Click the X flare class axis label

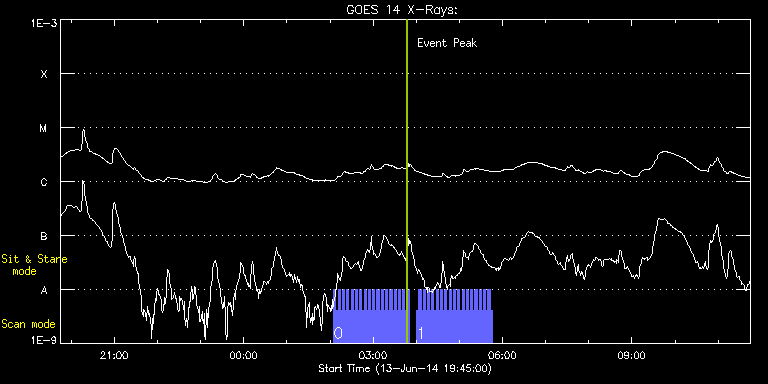point(44,74)
